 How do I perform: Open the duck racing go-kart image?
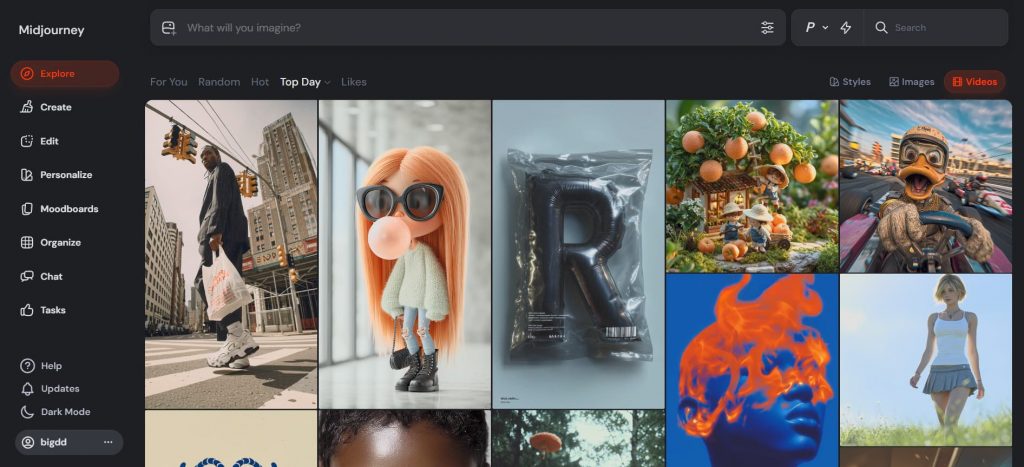926,186
